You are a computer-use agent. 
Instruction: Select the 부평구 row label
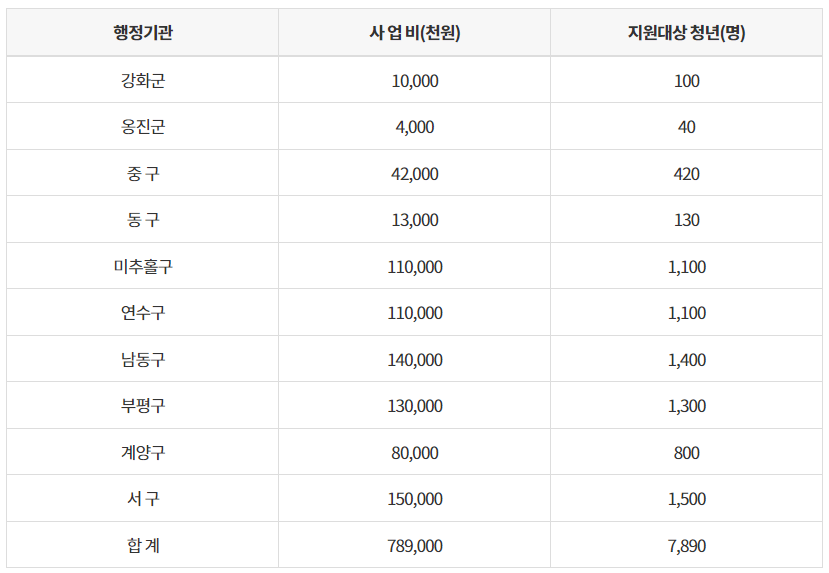click(143, 405)
